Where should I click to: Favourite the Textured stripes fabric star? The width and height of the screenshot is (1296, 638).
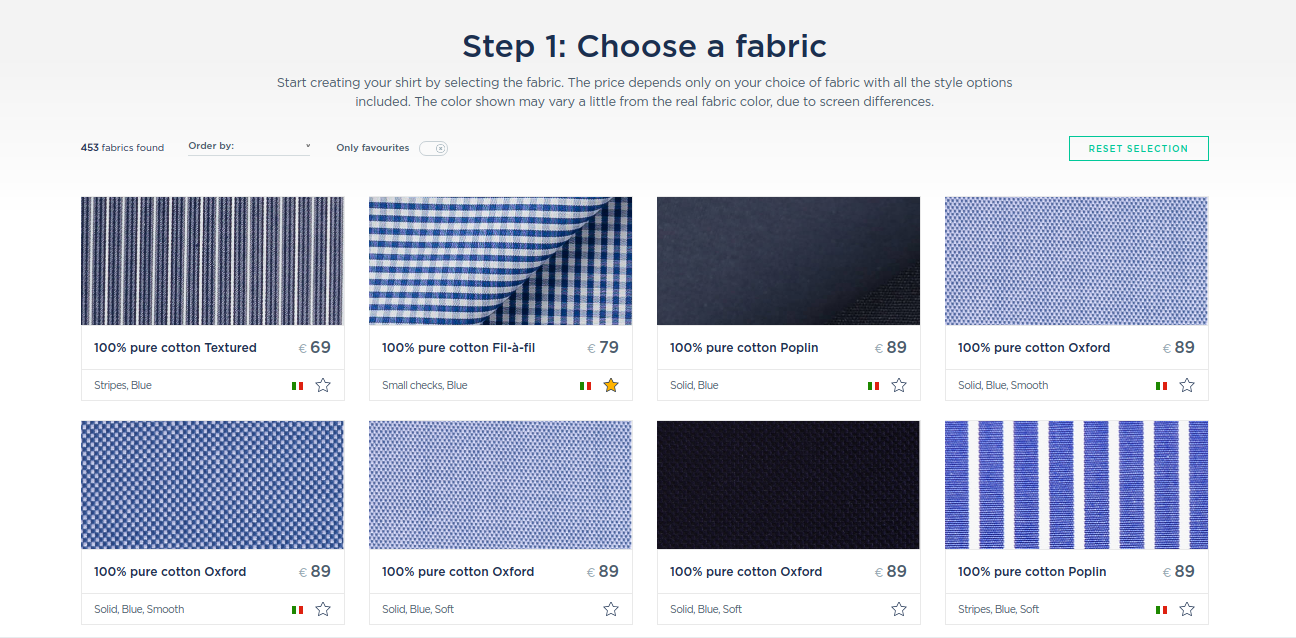[x=323, y=385]
